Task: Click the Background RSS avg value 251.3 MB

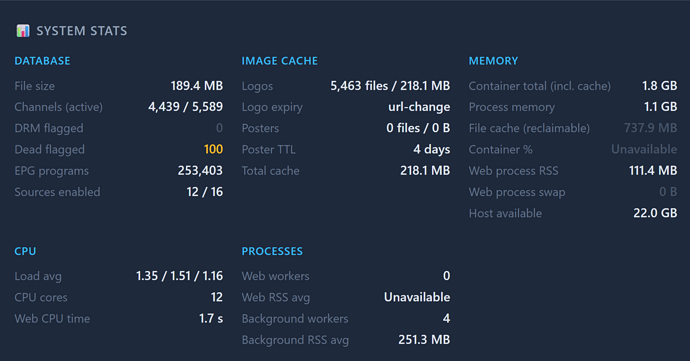Action: click(x=424, y=339)
